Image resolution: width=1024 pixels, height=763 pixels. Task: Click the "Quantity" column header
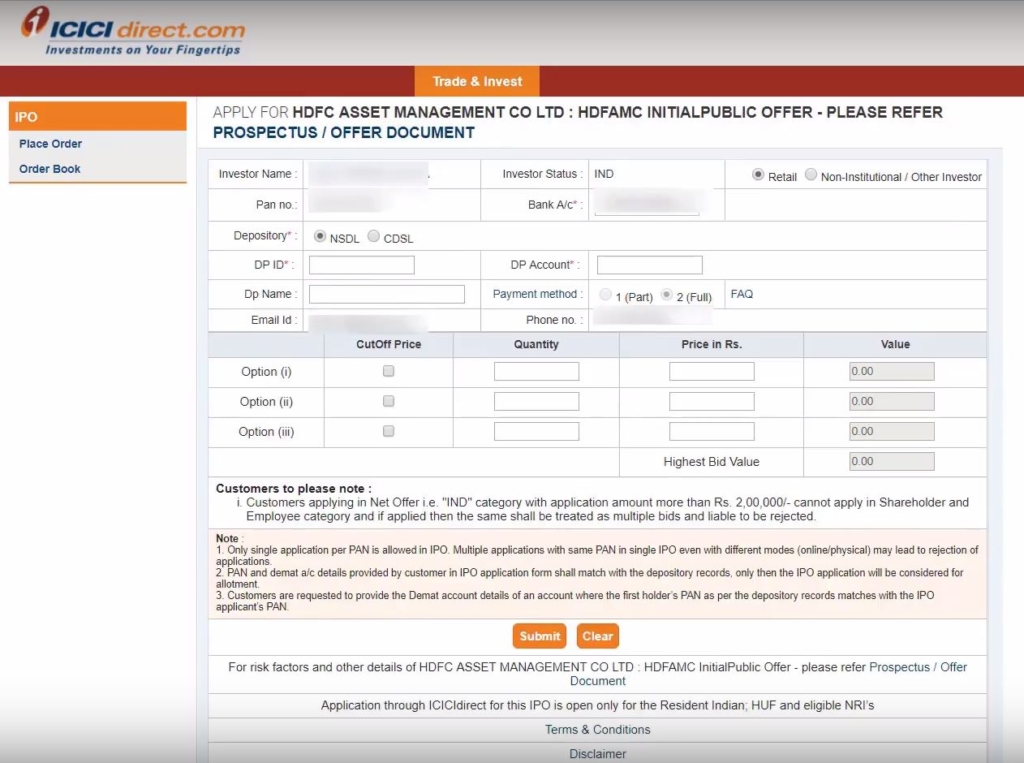[536, 344]
